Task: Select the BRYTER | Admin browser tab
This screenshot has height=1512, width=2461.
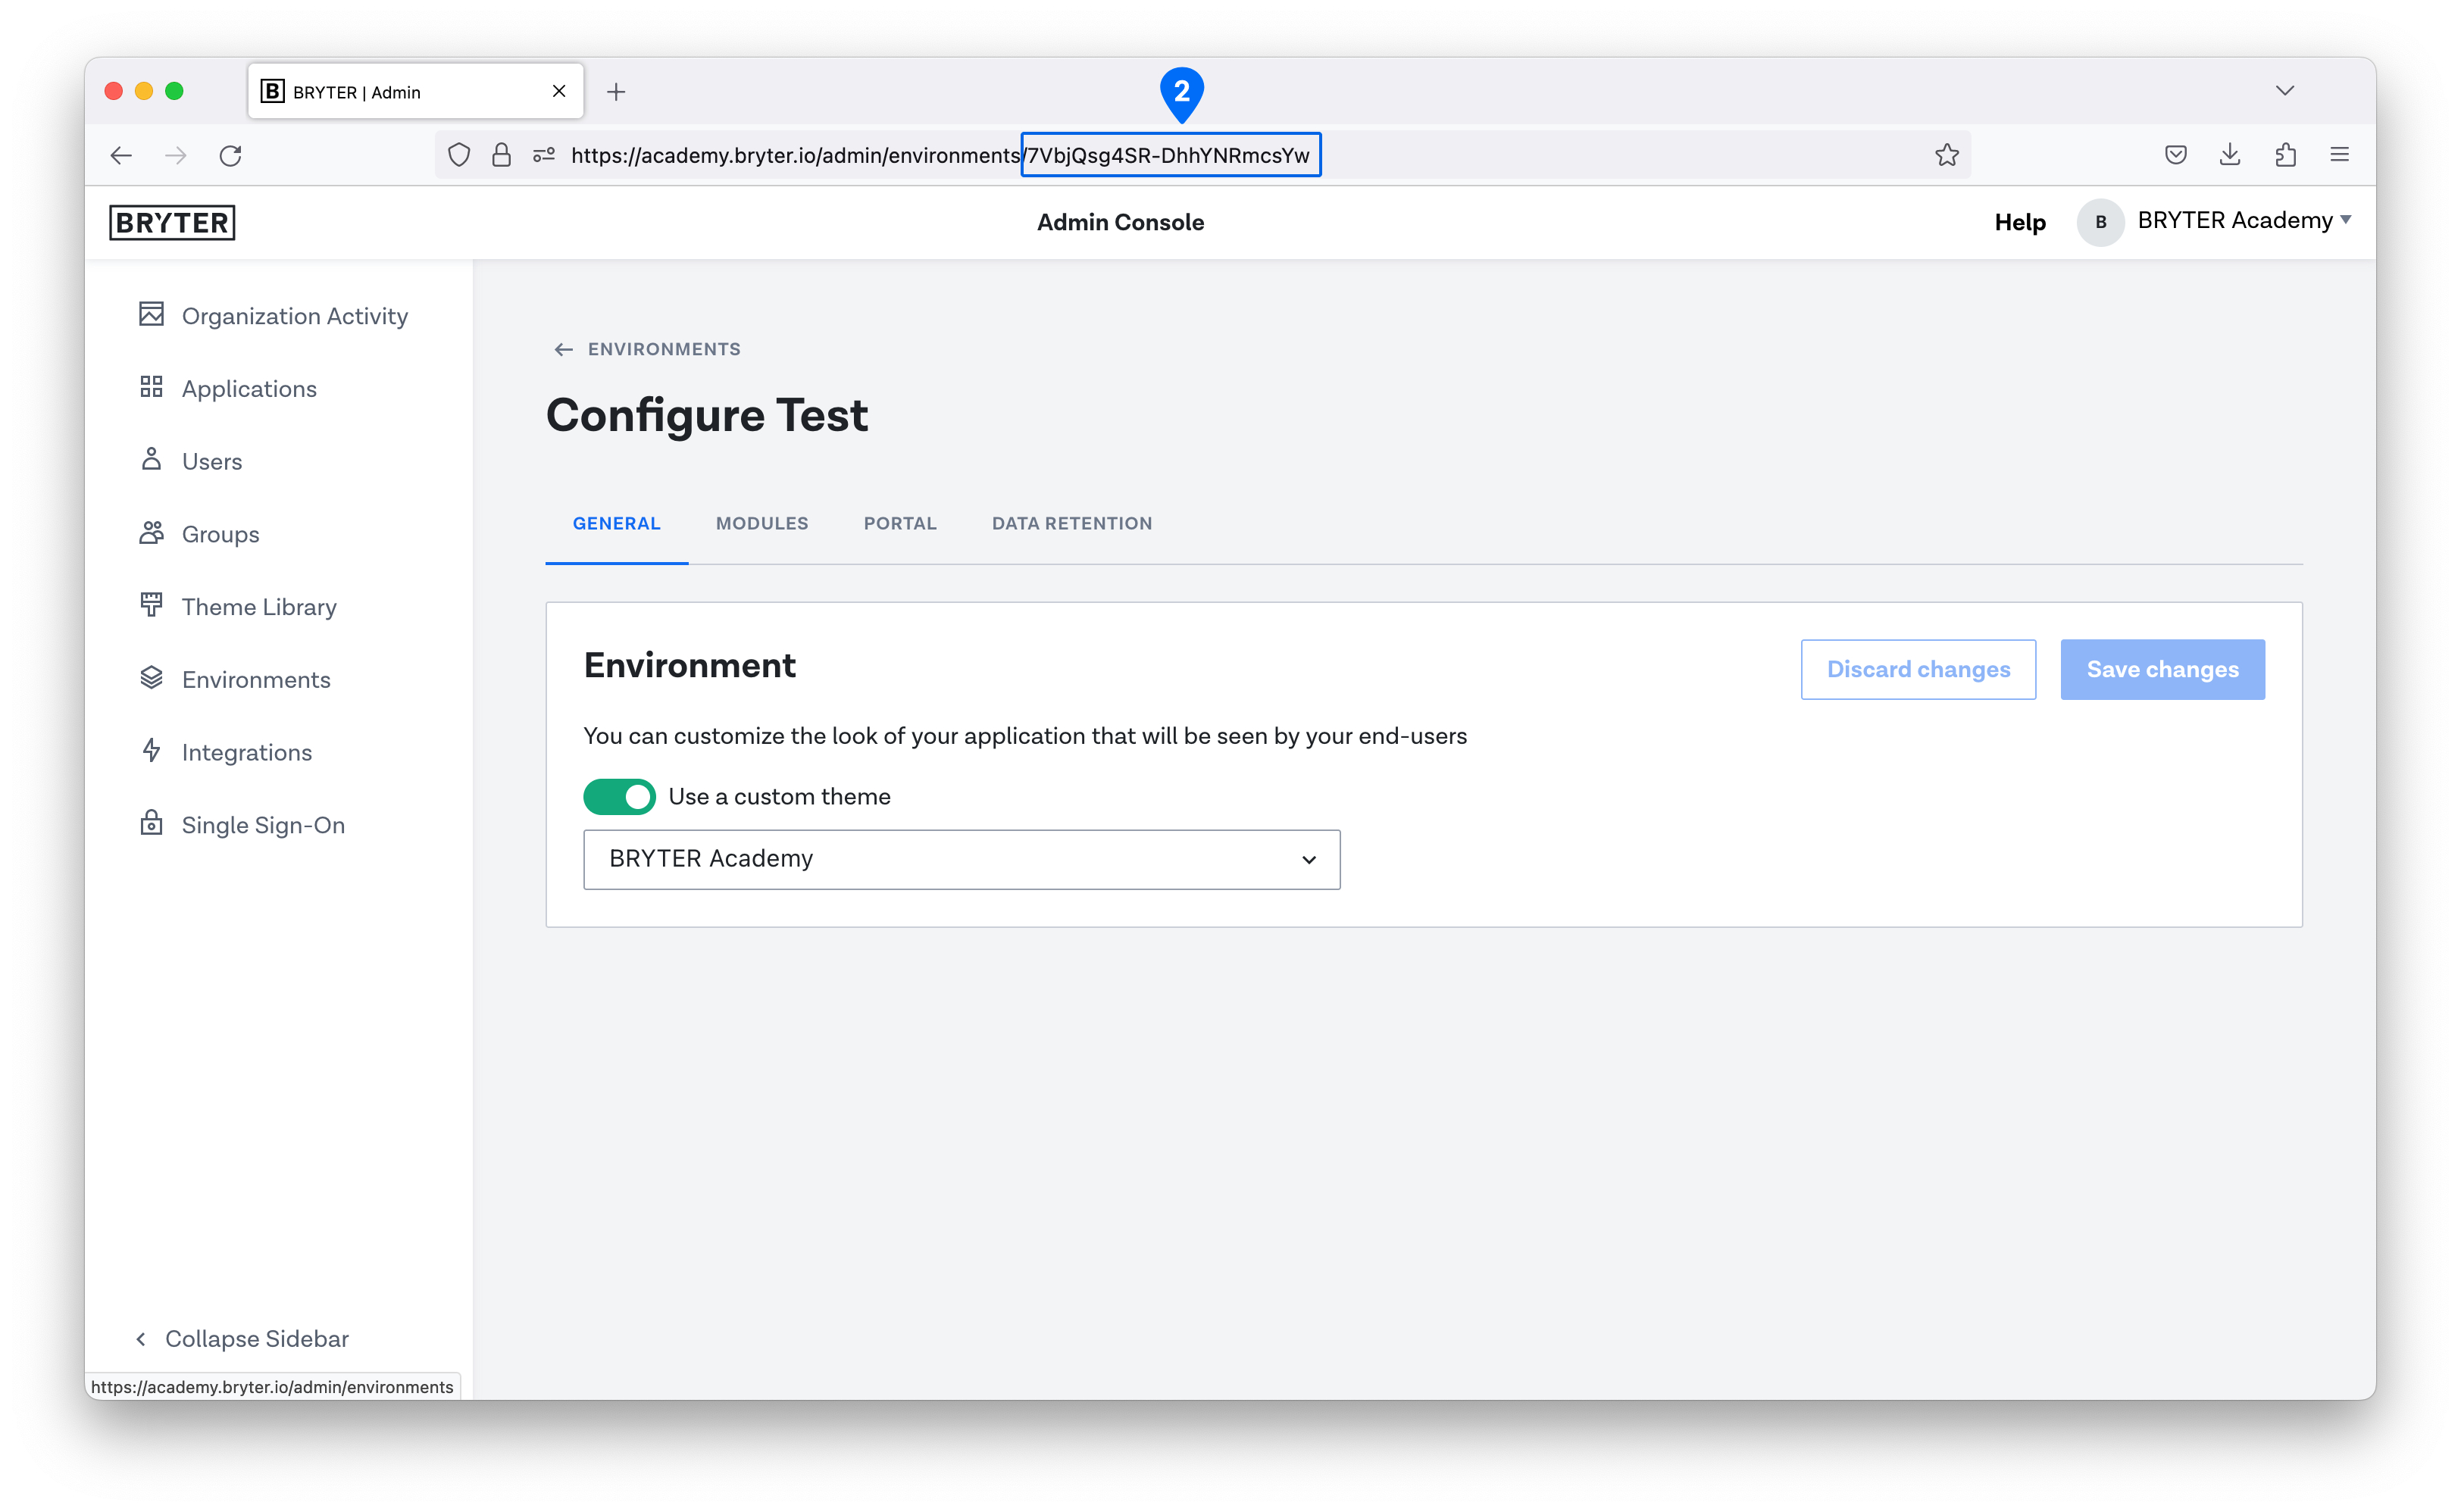Action: [x=415, y=92]
